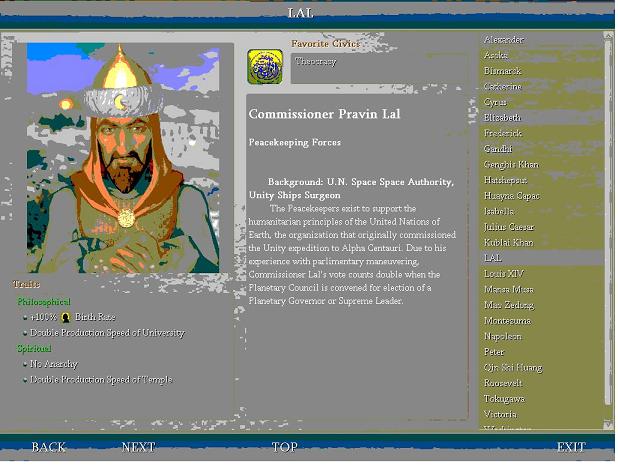The width and height of the screenshot is (618, 465).
Task: Select Genghis Khan in leader list
Action: coord(511,164)
